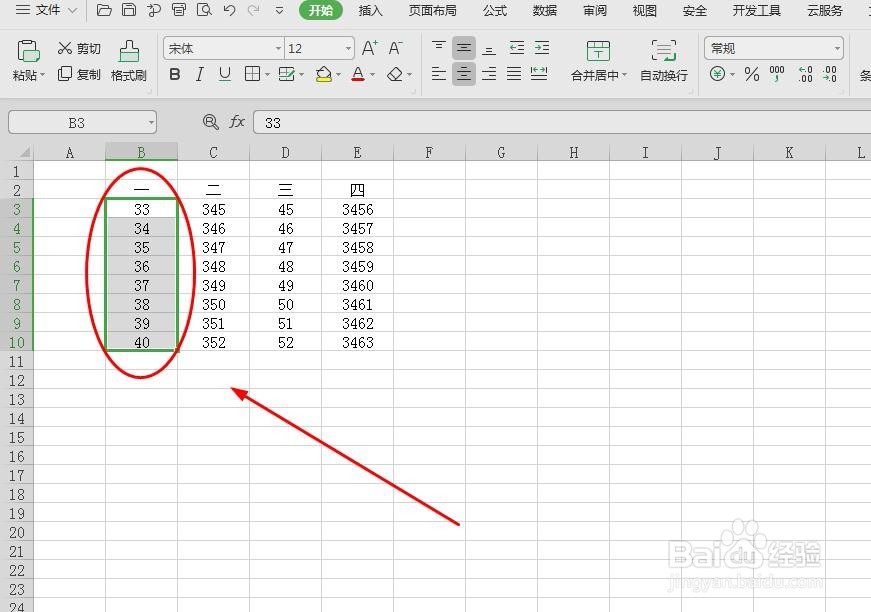Open the Paste options dropdown arrow
Viewport: 871px width, 612px height.
click(x=42, y=74)
